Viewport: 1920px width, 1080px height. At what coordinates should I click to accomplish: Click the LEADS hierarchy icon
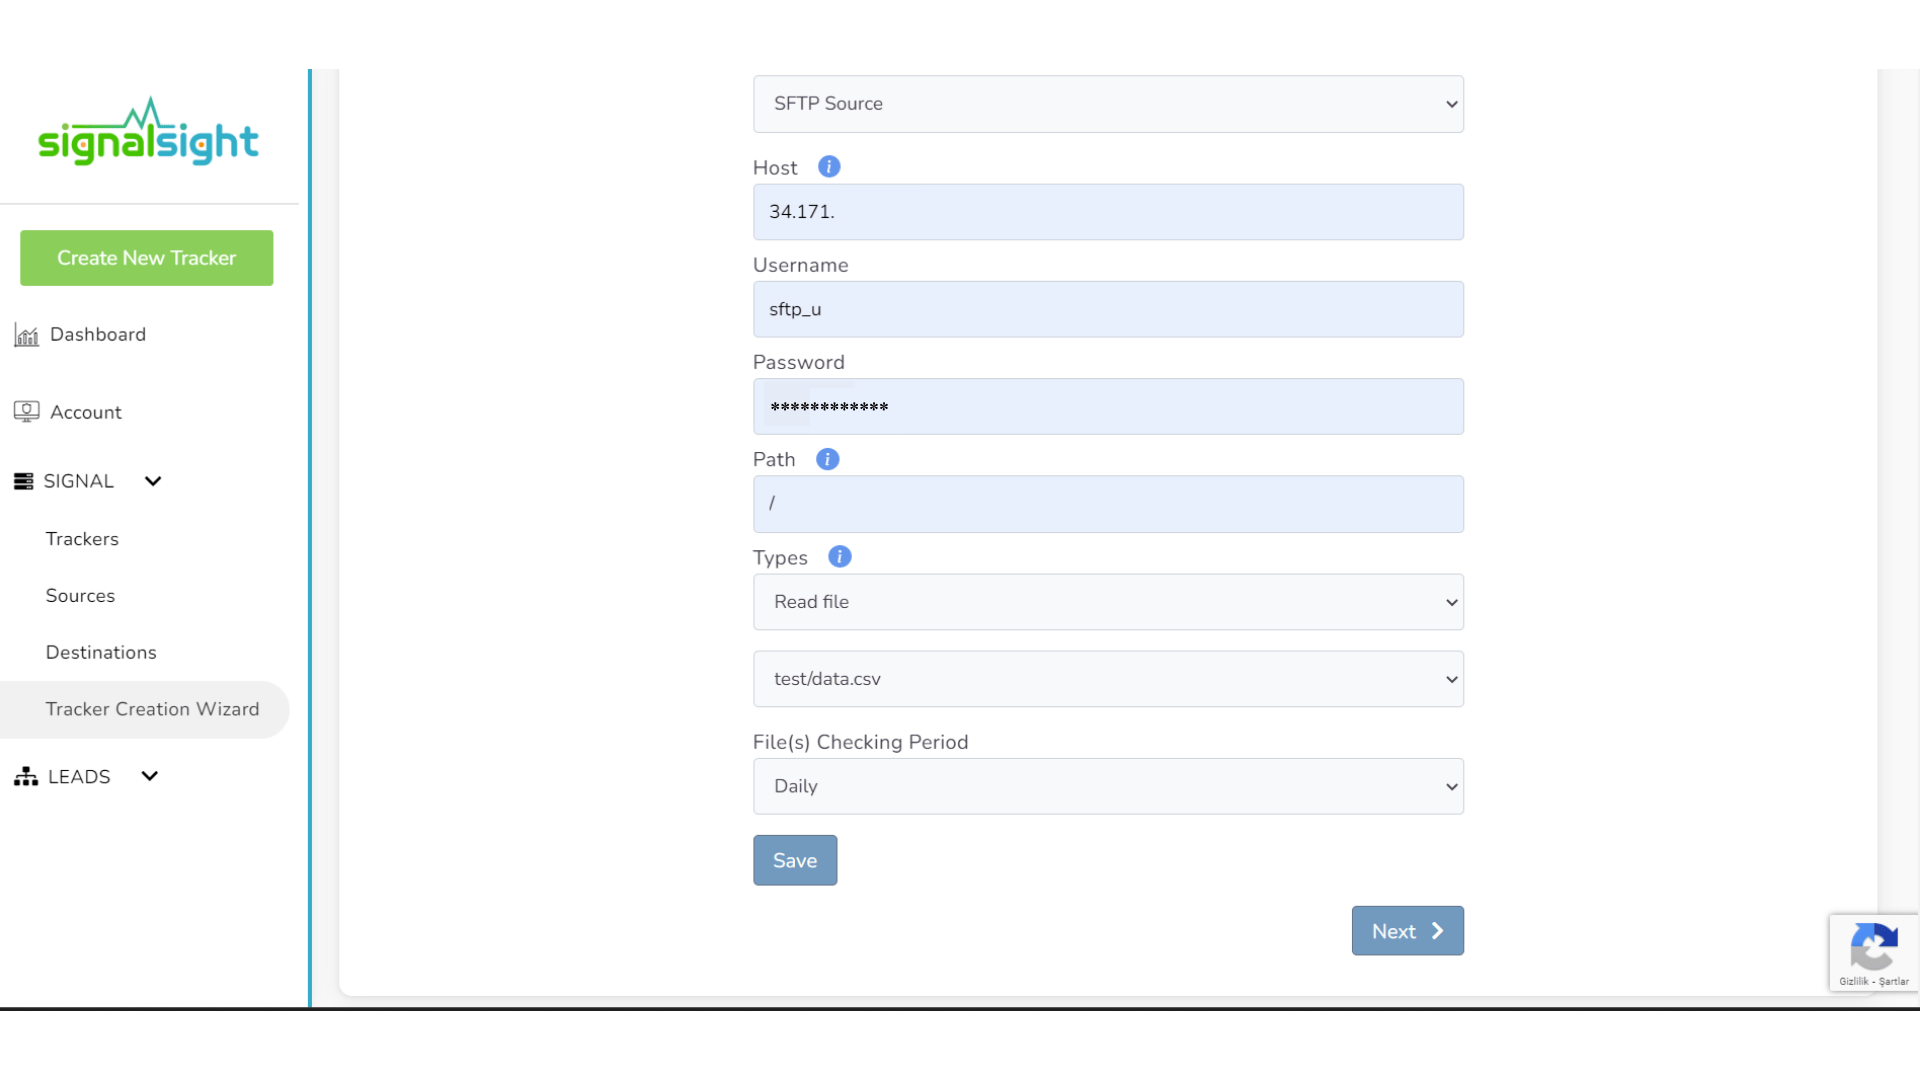26,777
